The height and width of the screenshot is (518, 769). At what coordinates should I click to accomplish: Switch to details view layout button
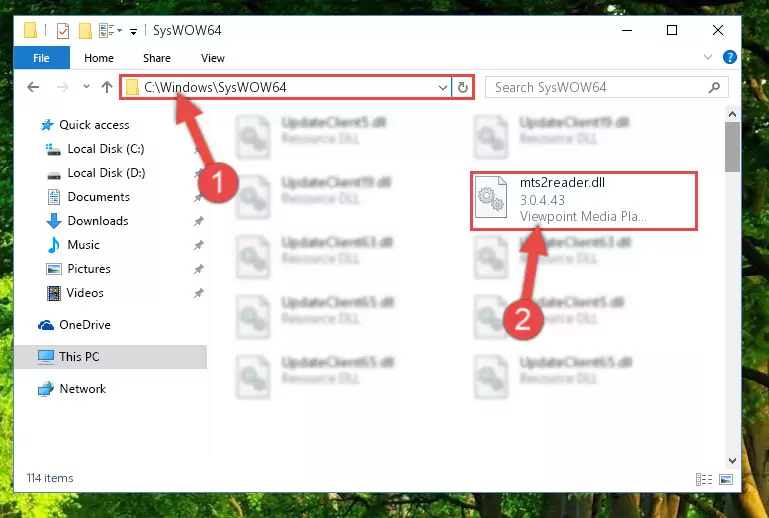click(x=704, y=479)
